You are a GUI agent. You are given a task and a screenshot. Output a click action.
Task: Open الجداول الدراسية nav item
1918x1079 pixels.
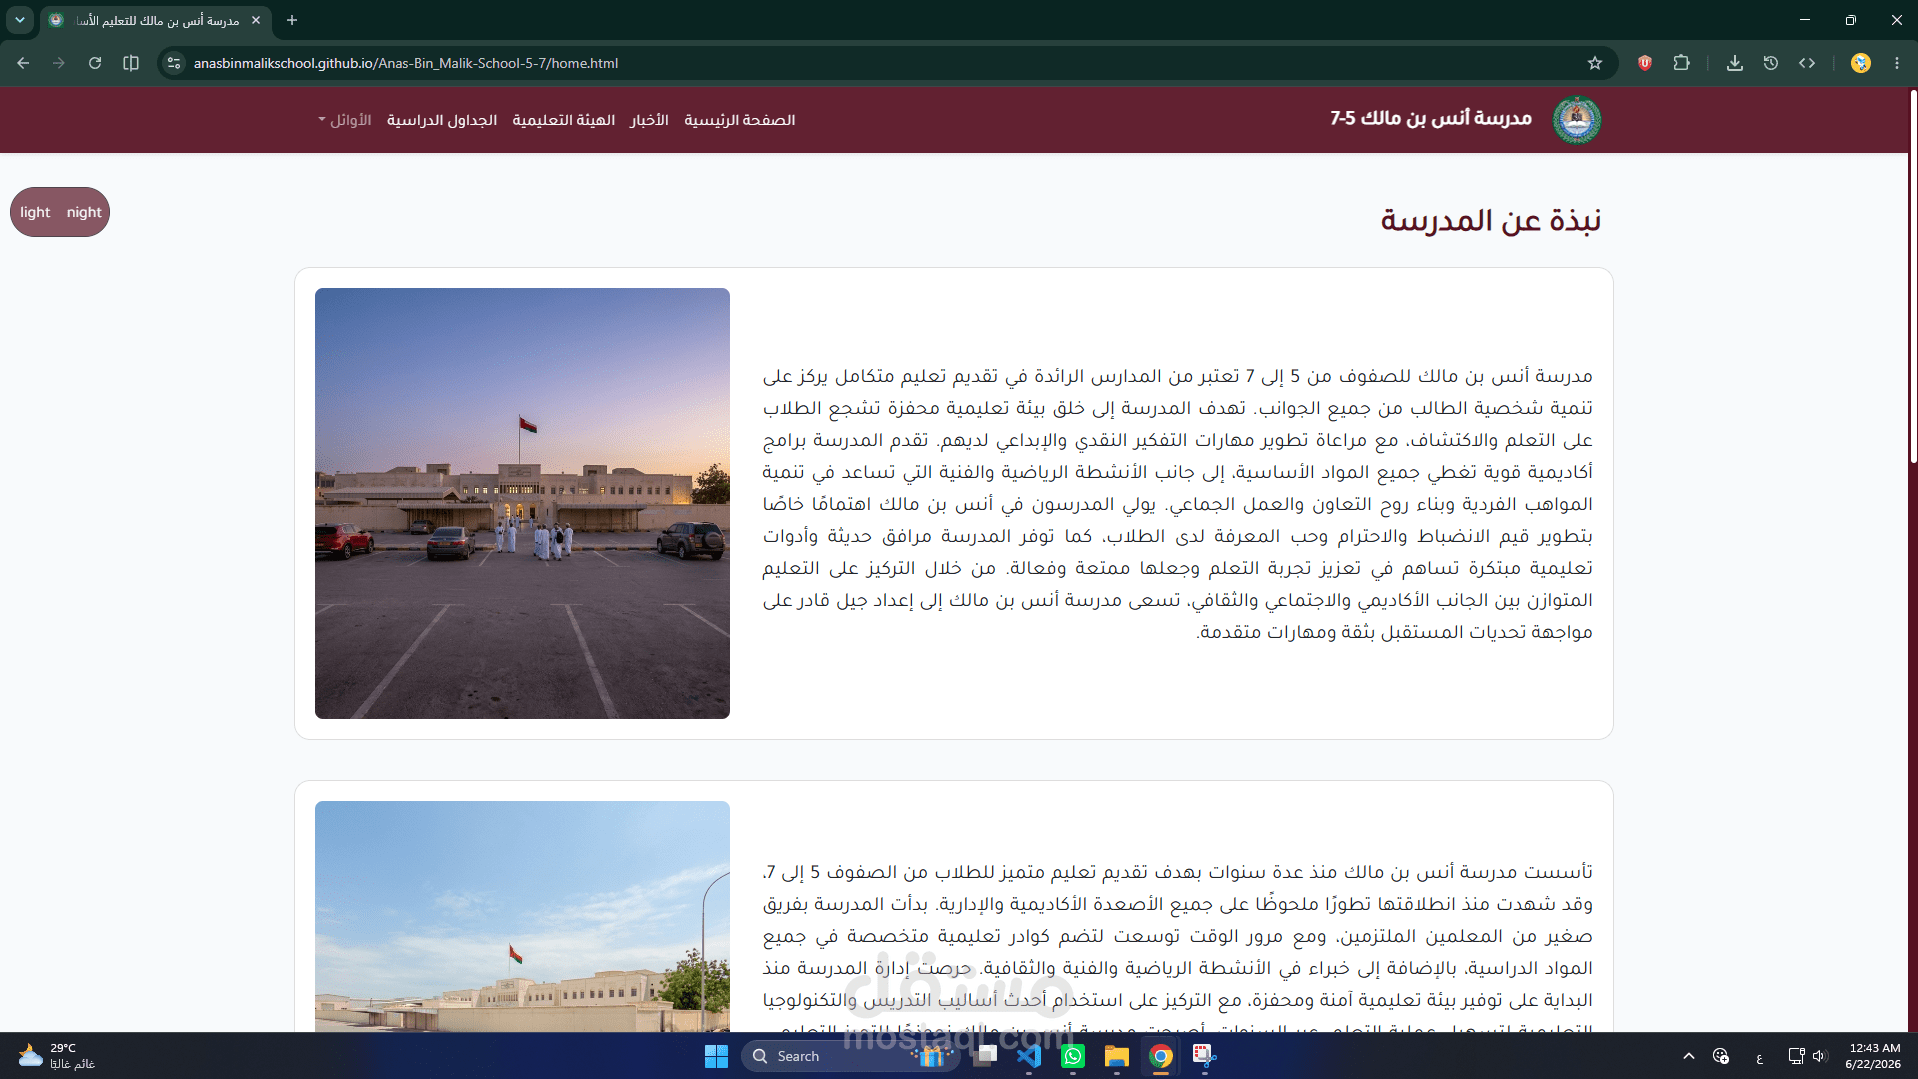pos(442,120)
